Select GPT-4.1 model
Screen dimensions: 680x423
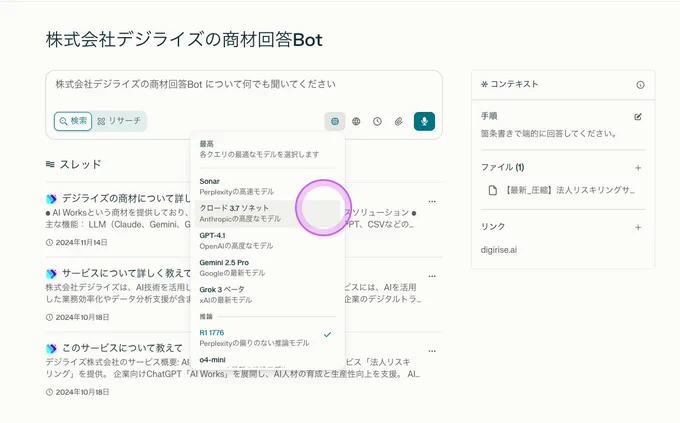(267, 240)
